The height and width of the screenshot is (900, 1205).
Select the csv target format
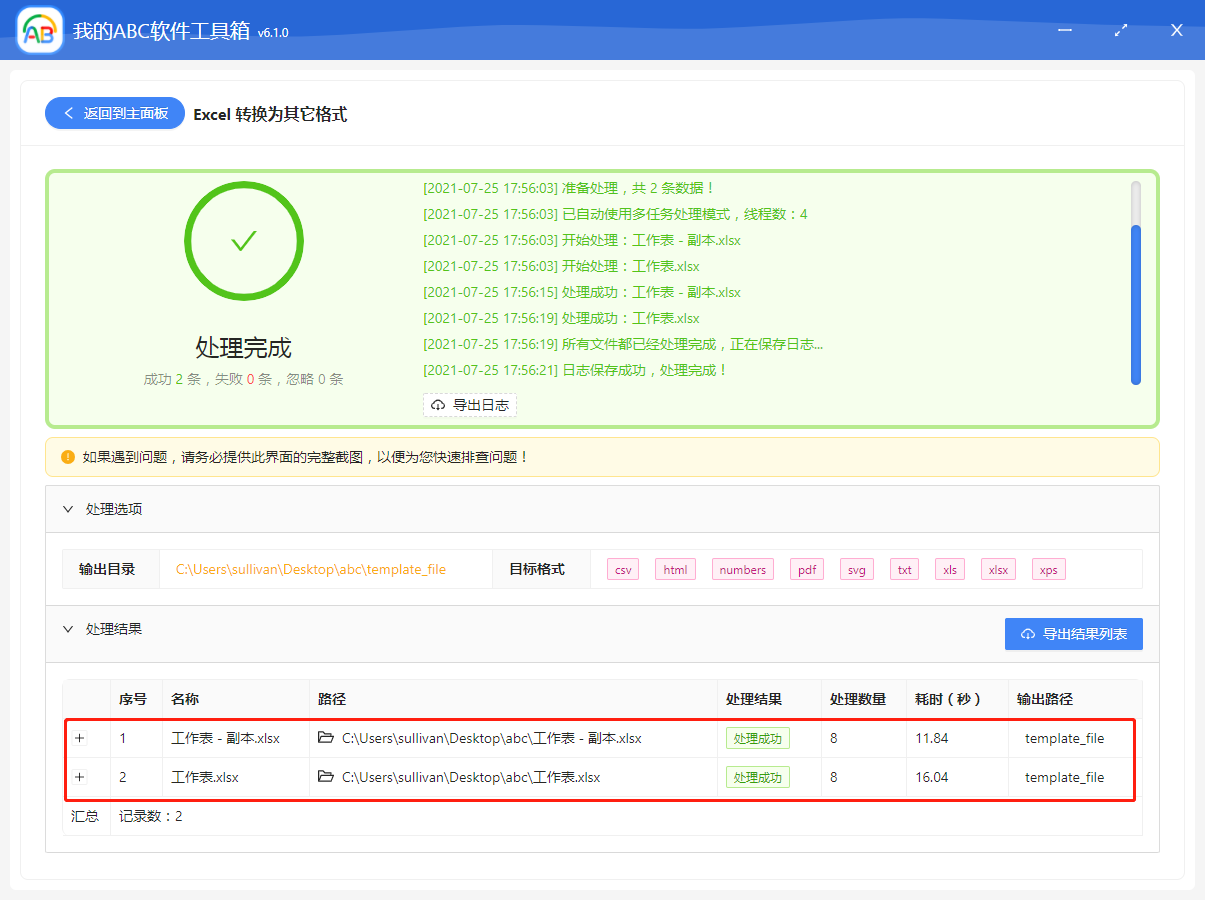(622, 568)
